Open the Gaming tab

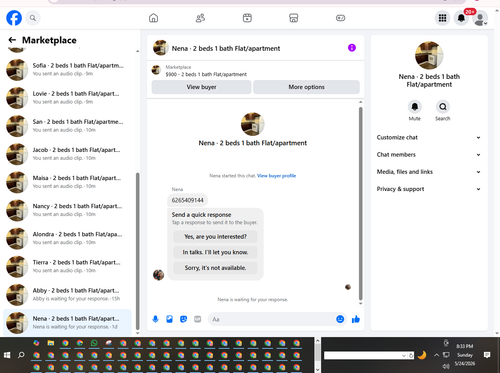[x=340, y=18]
